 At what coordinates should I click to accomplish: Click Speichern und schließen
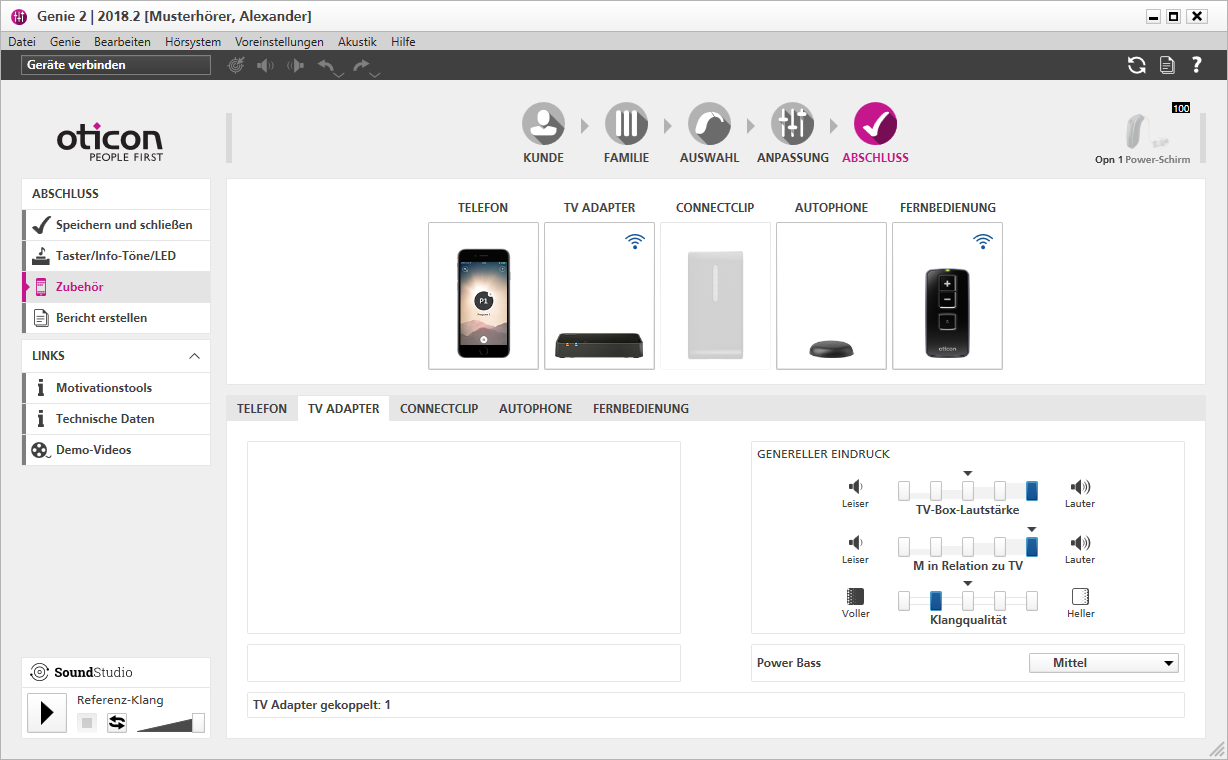123,225
